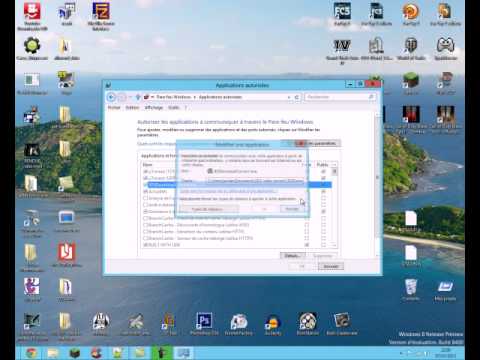Toggle BranchCache Extraction du contenu checkbox
The height and width of the screenshot is (360, 480).
pyautogui.click(x=145, y=232)
